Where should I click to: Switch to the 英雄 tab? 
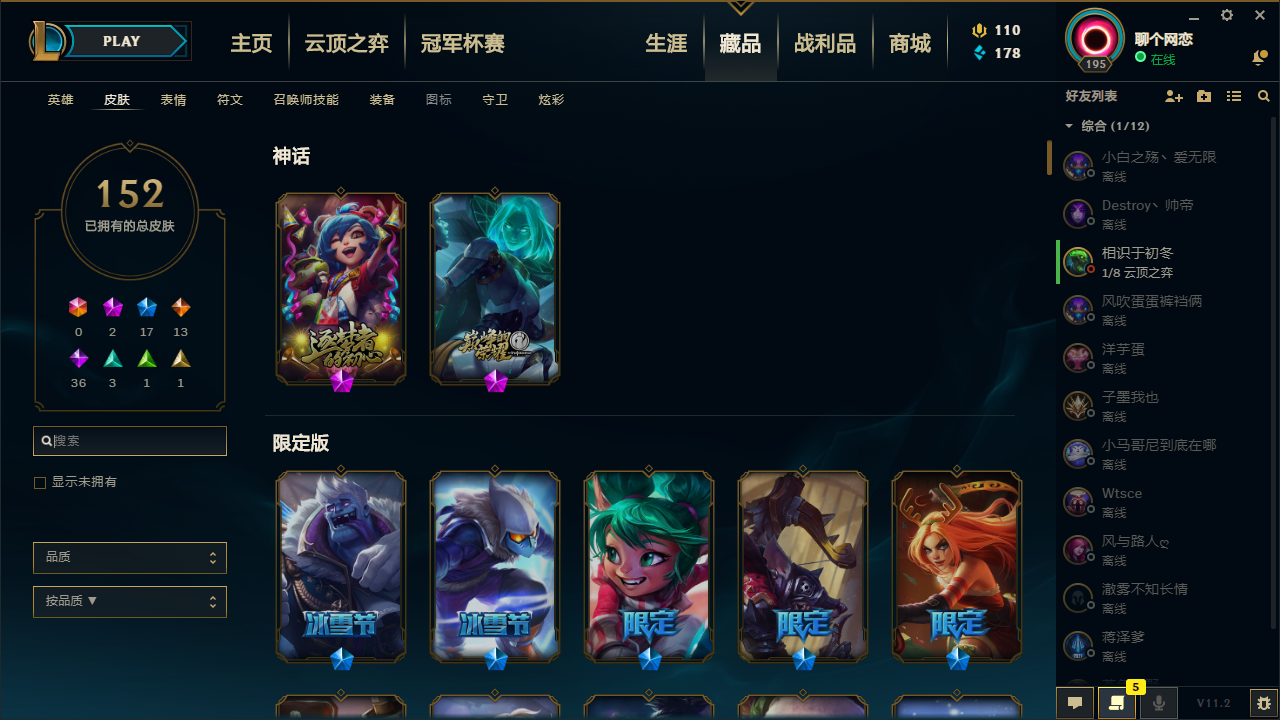(60, 100)
